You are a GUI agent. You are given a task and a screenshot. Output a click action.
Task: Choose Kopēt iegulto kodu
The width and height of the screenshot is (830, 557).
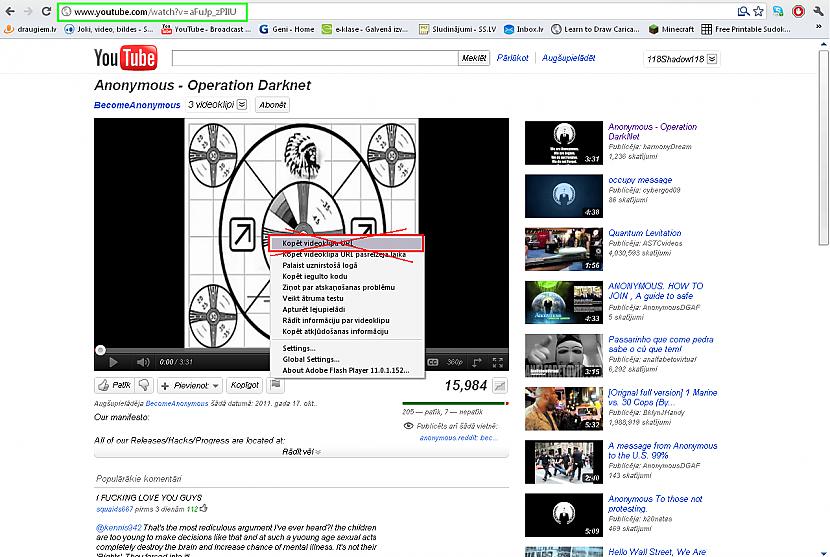point(346,276)
